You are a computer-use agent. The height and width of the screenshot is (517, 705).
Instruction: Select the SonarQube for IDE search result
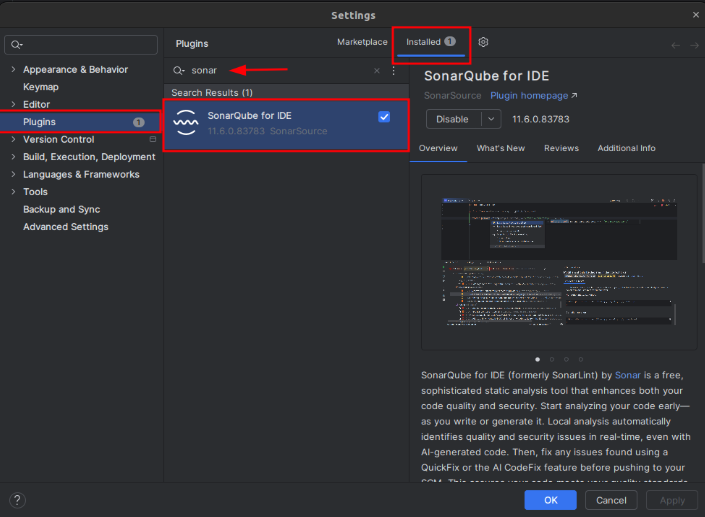pyautogui.click(x=286, y=125)
